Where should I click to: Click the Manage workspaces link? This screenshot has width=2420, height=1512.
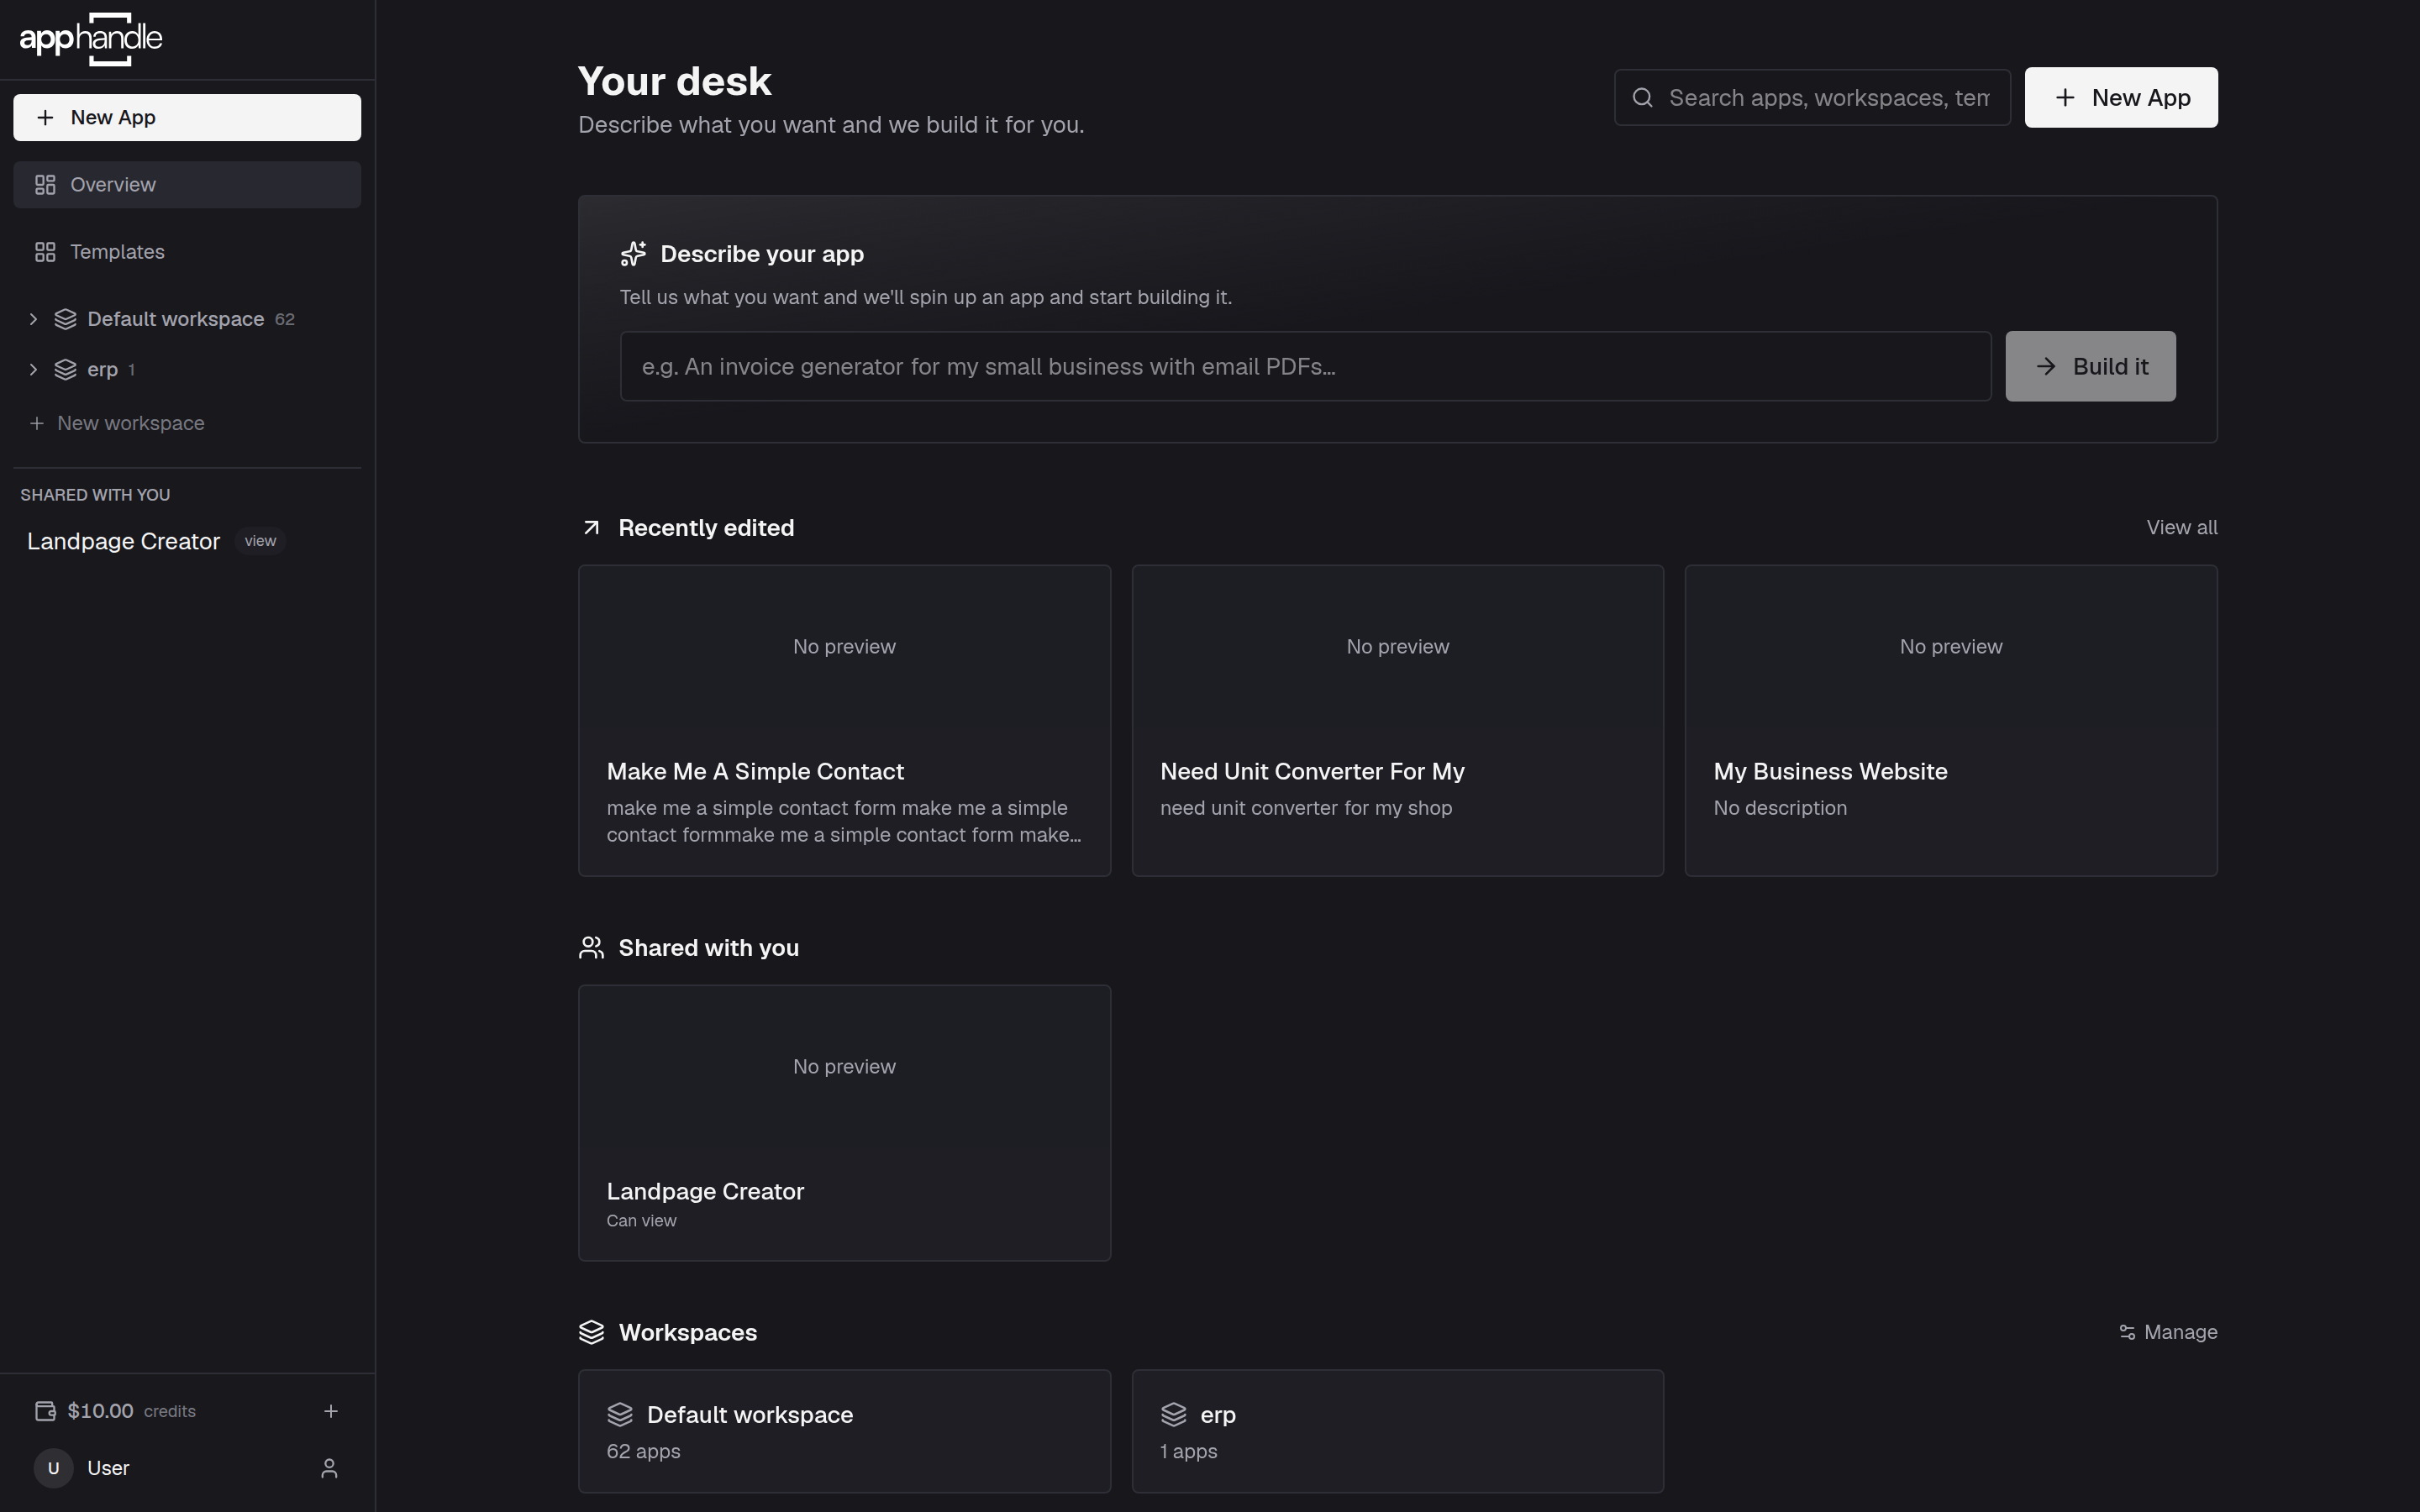click(2168, 1332)
